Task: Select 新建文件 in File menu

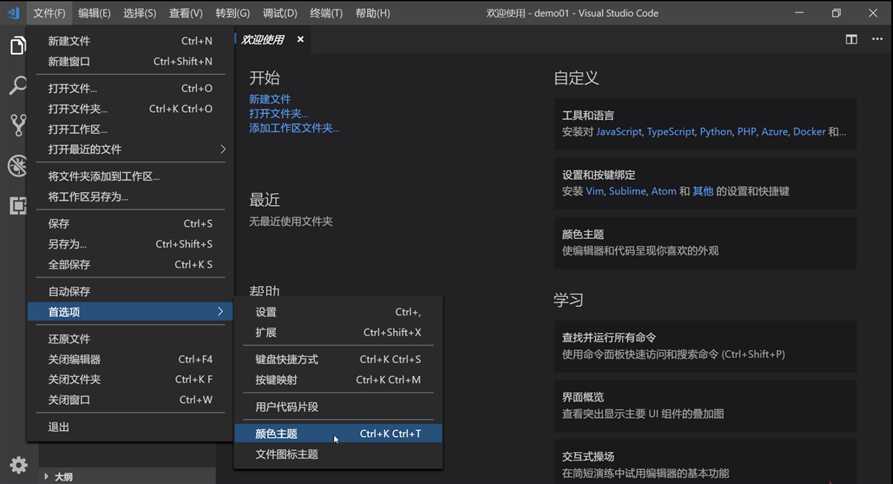Action: click(x=130, y=41)
